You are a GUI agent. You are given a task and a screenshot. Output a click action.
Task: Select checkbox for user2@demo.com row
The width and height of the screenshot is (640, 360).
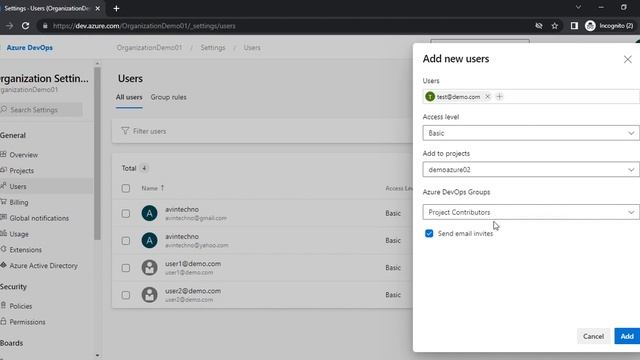click(x=126, y=295)
